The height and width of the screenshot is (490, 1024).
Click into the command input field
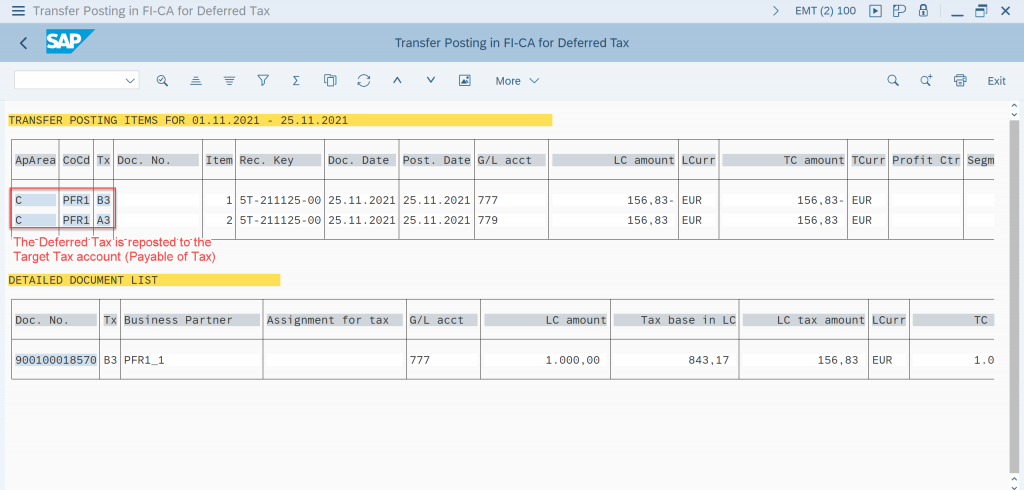[69, 80]
